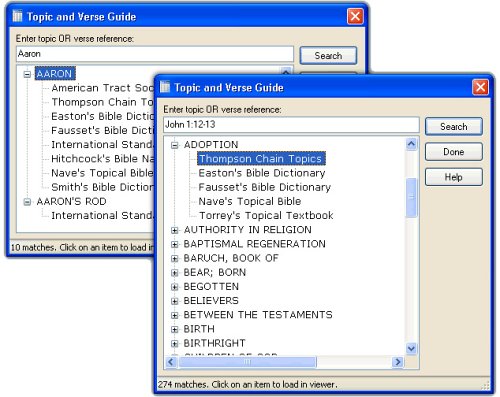Open Fausset's Bible Dictionary under ADOPTION
Viewport: 500px width, 397px height.
point(264,187)
